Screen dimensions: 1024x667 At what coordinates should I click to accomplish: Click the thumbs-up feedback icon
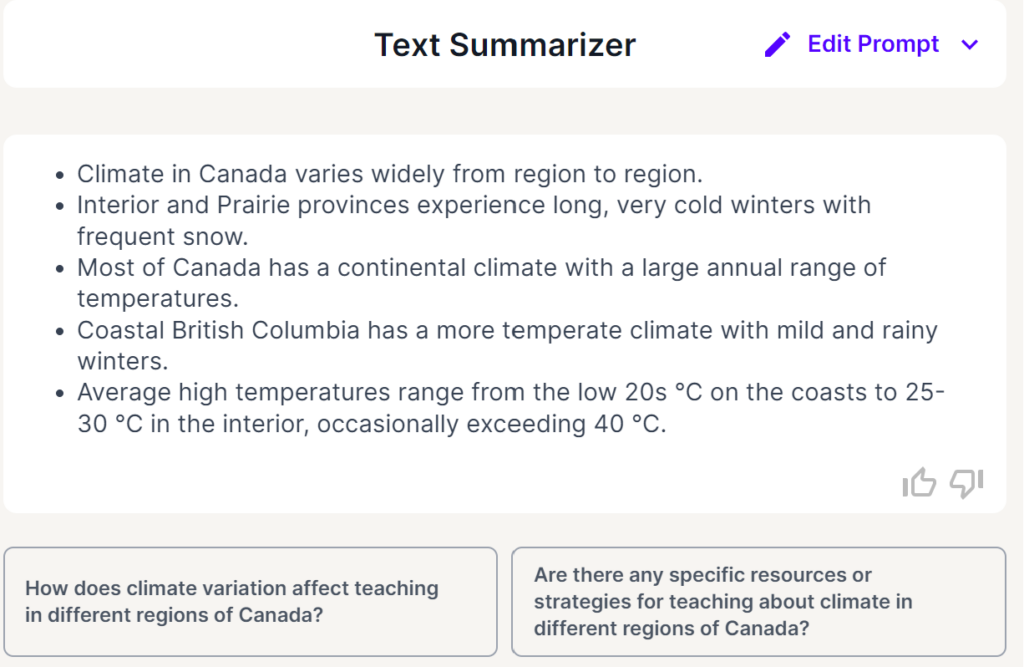tap(919, 484)
